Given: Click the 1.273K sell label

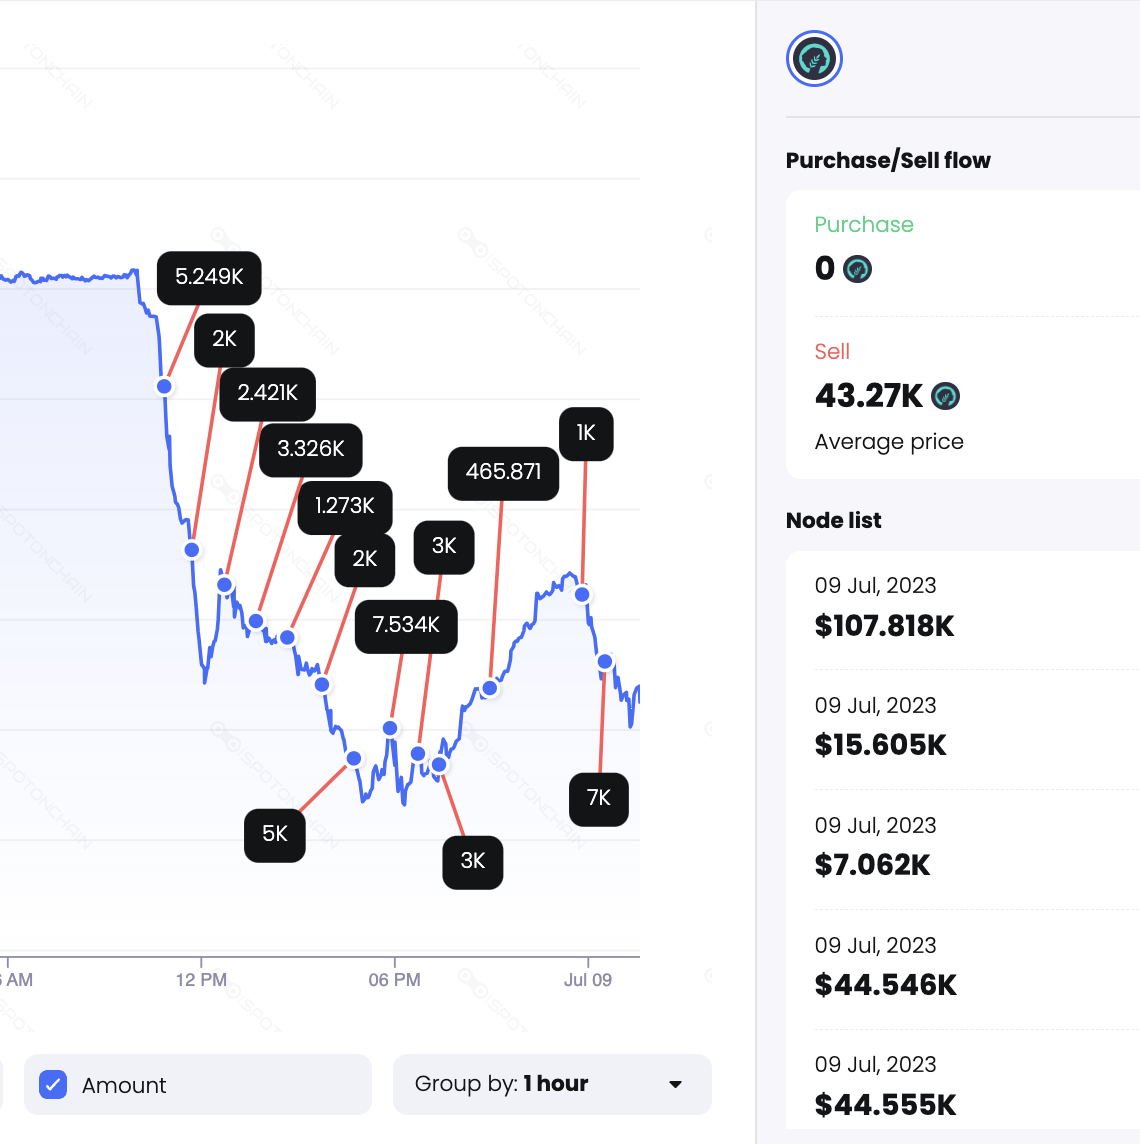Looking at the screenshot, I should click(x=344, y=506).
